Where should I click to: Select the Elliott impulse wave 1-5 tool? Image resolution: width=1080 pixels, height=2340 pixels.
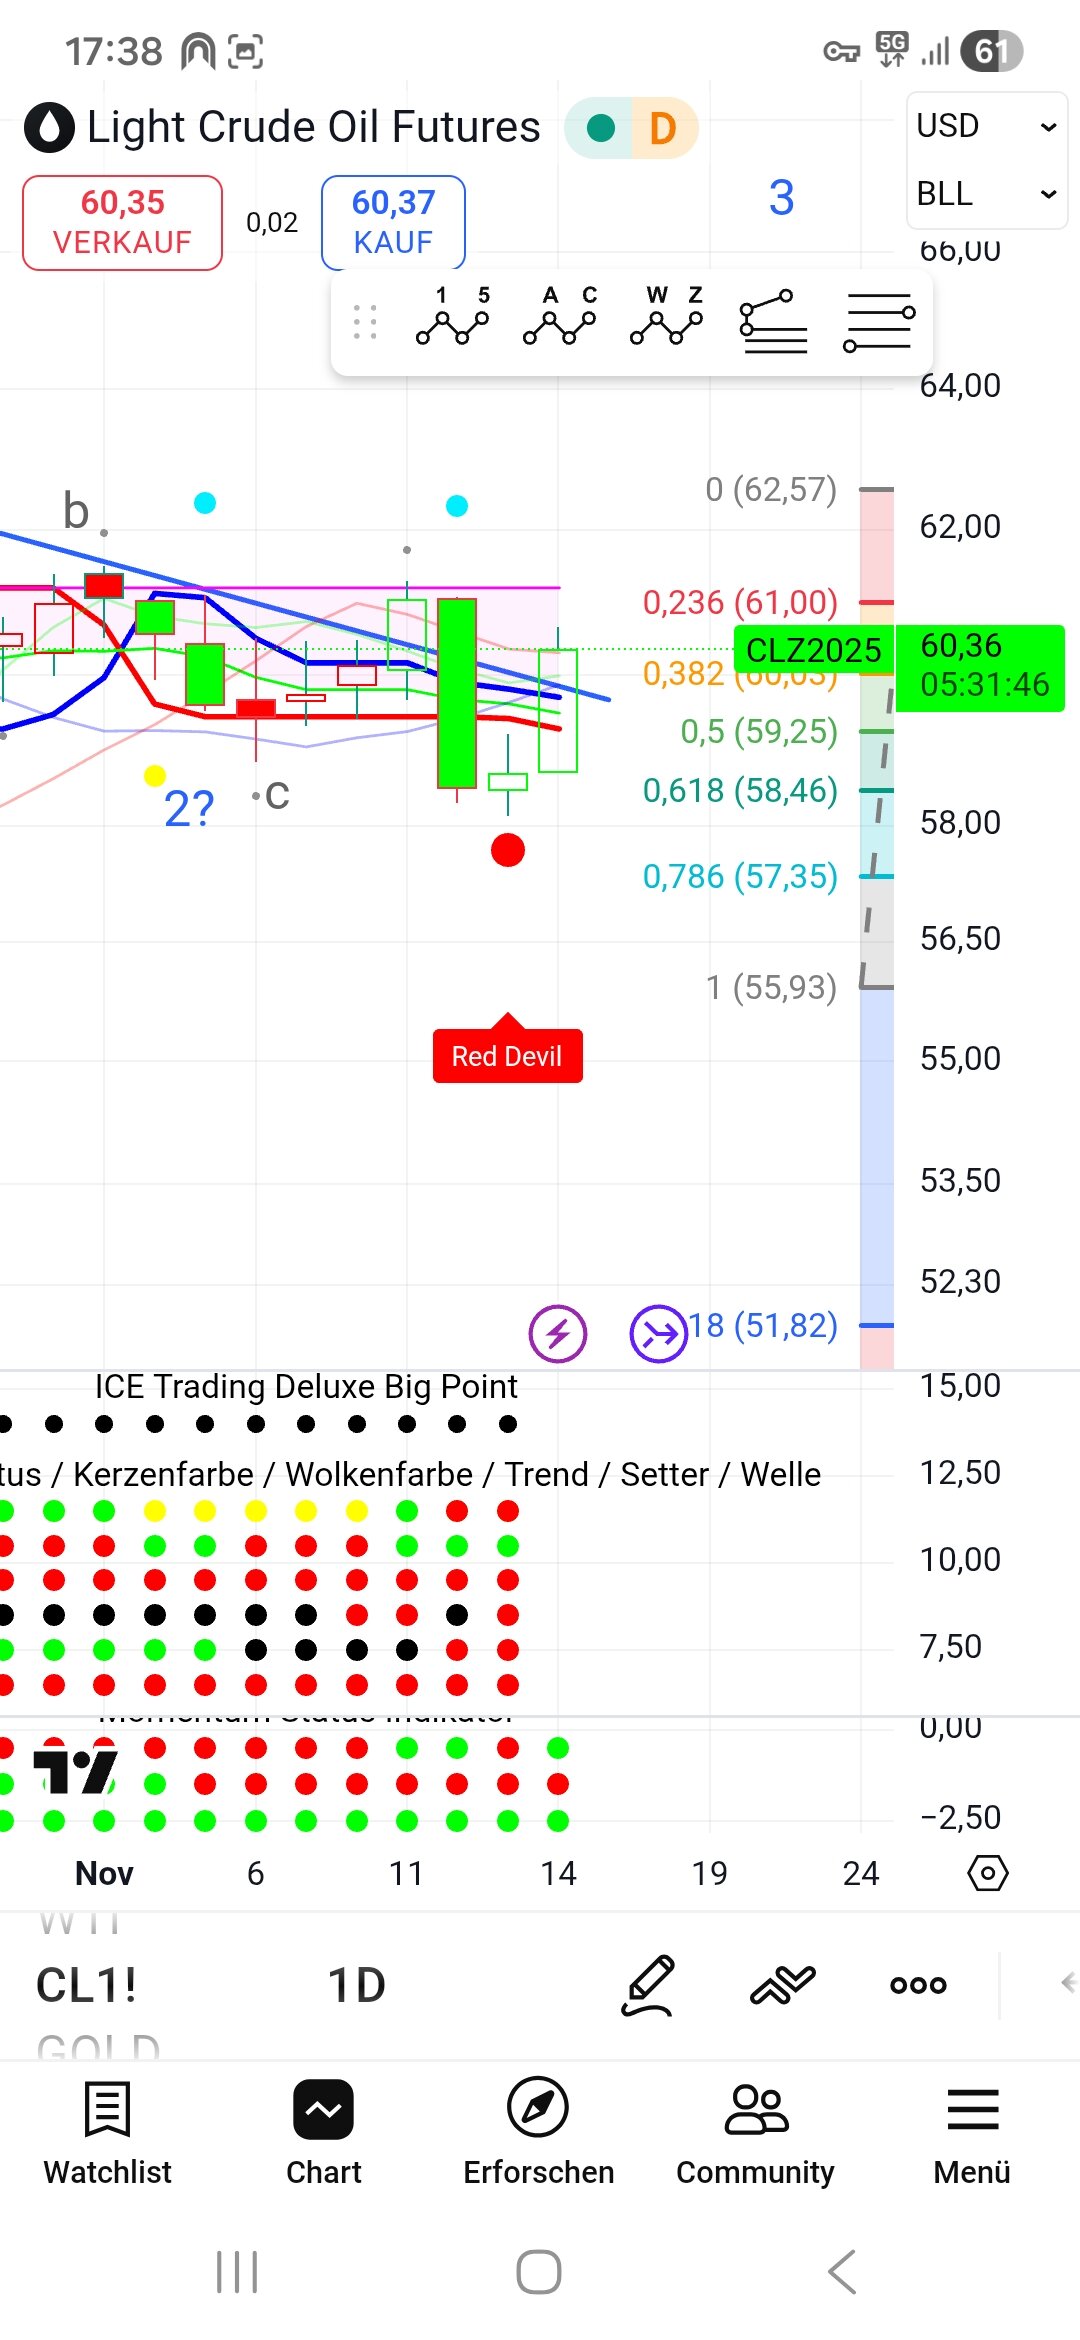click(x=453, y=317)
